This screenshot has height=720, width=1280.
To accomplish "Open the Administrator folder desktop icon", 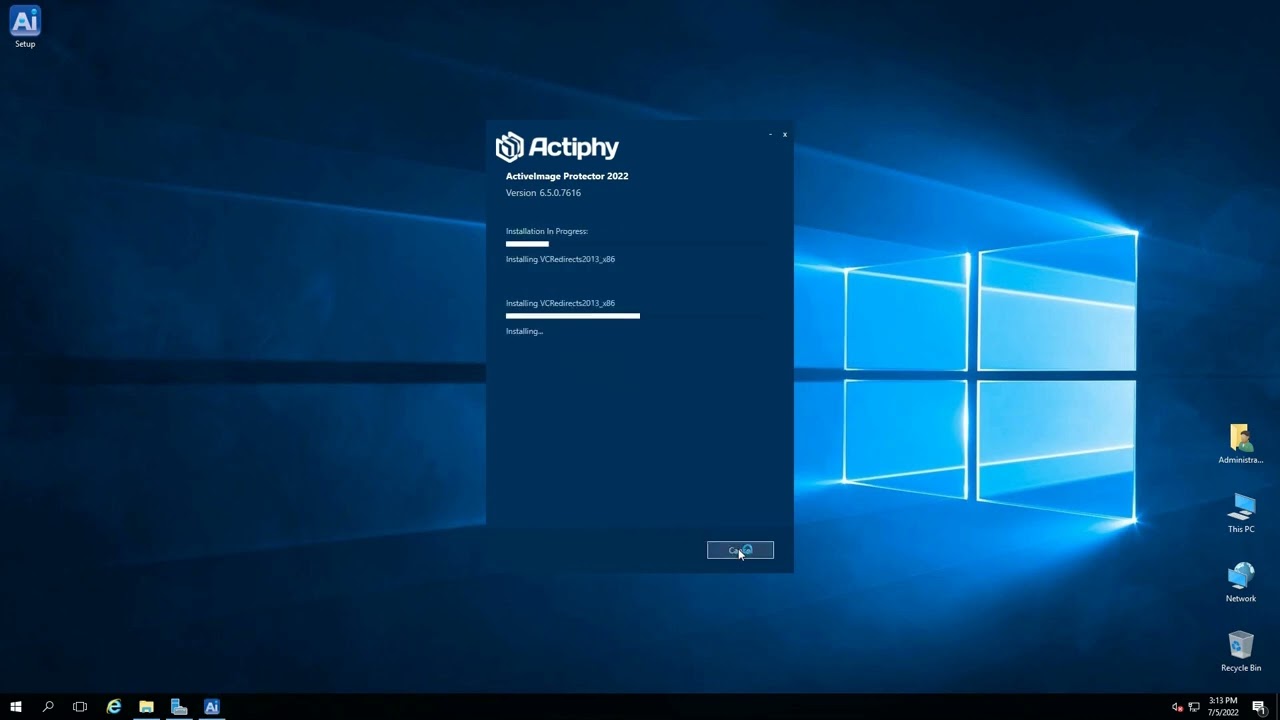I will (x=1240, y=444).
